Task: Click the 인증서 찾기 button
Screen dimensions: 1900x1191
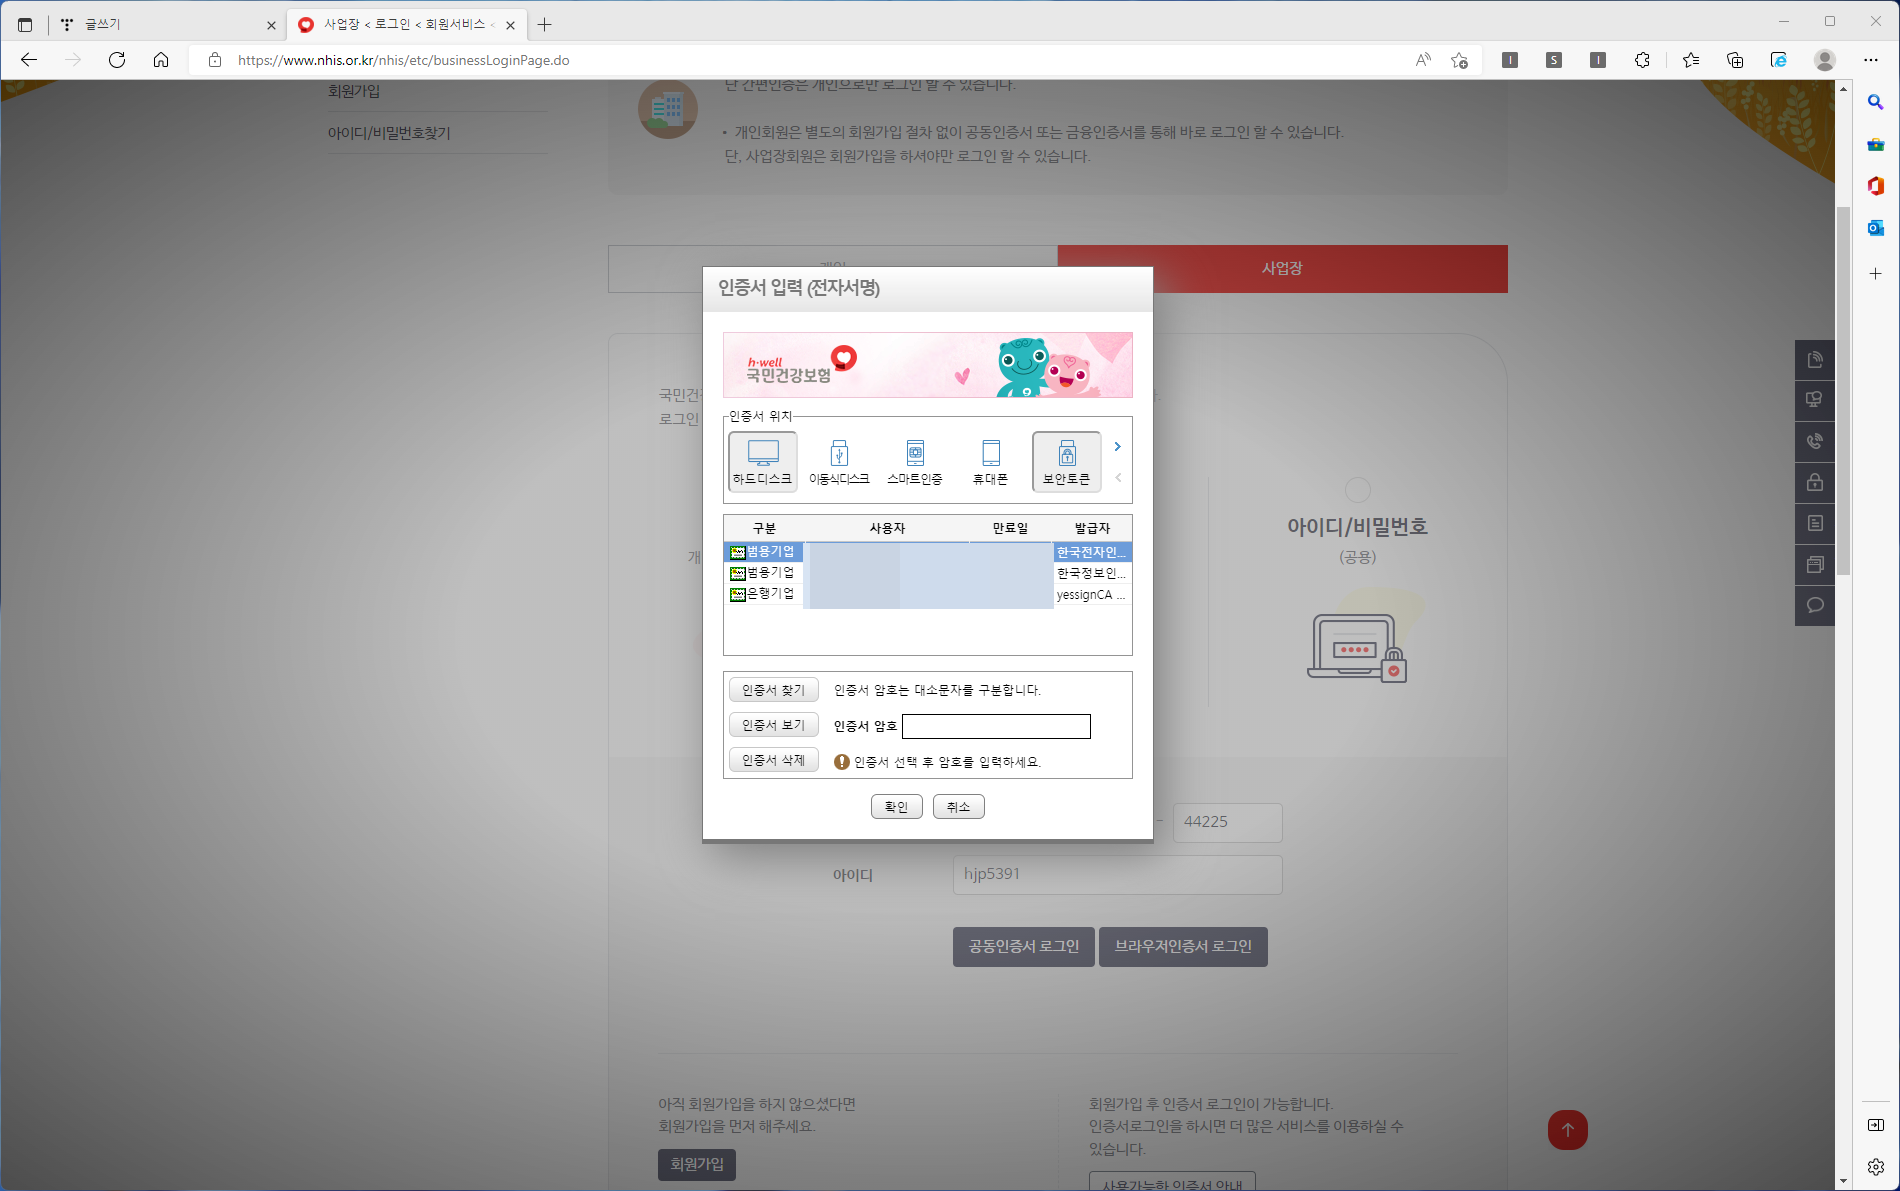Action: pyautogui.click(x=774, y=690)
